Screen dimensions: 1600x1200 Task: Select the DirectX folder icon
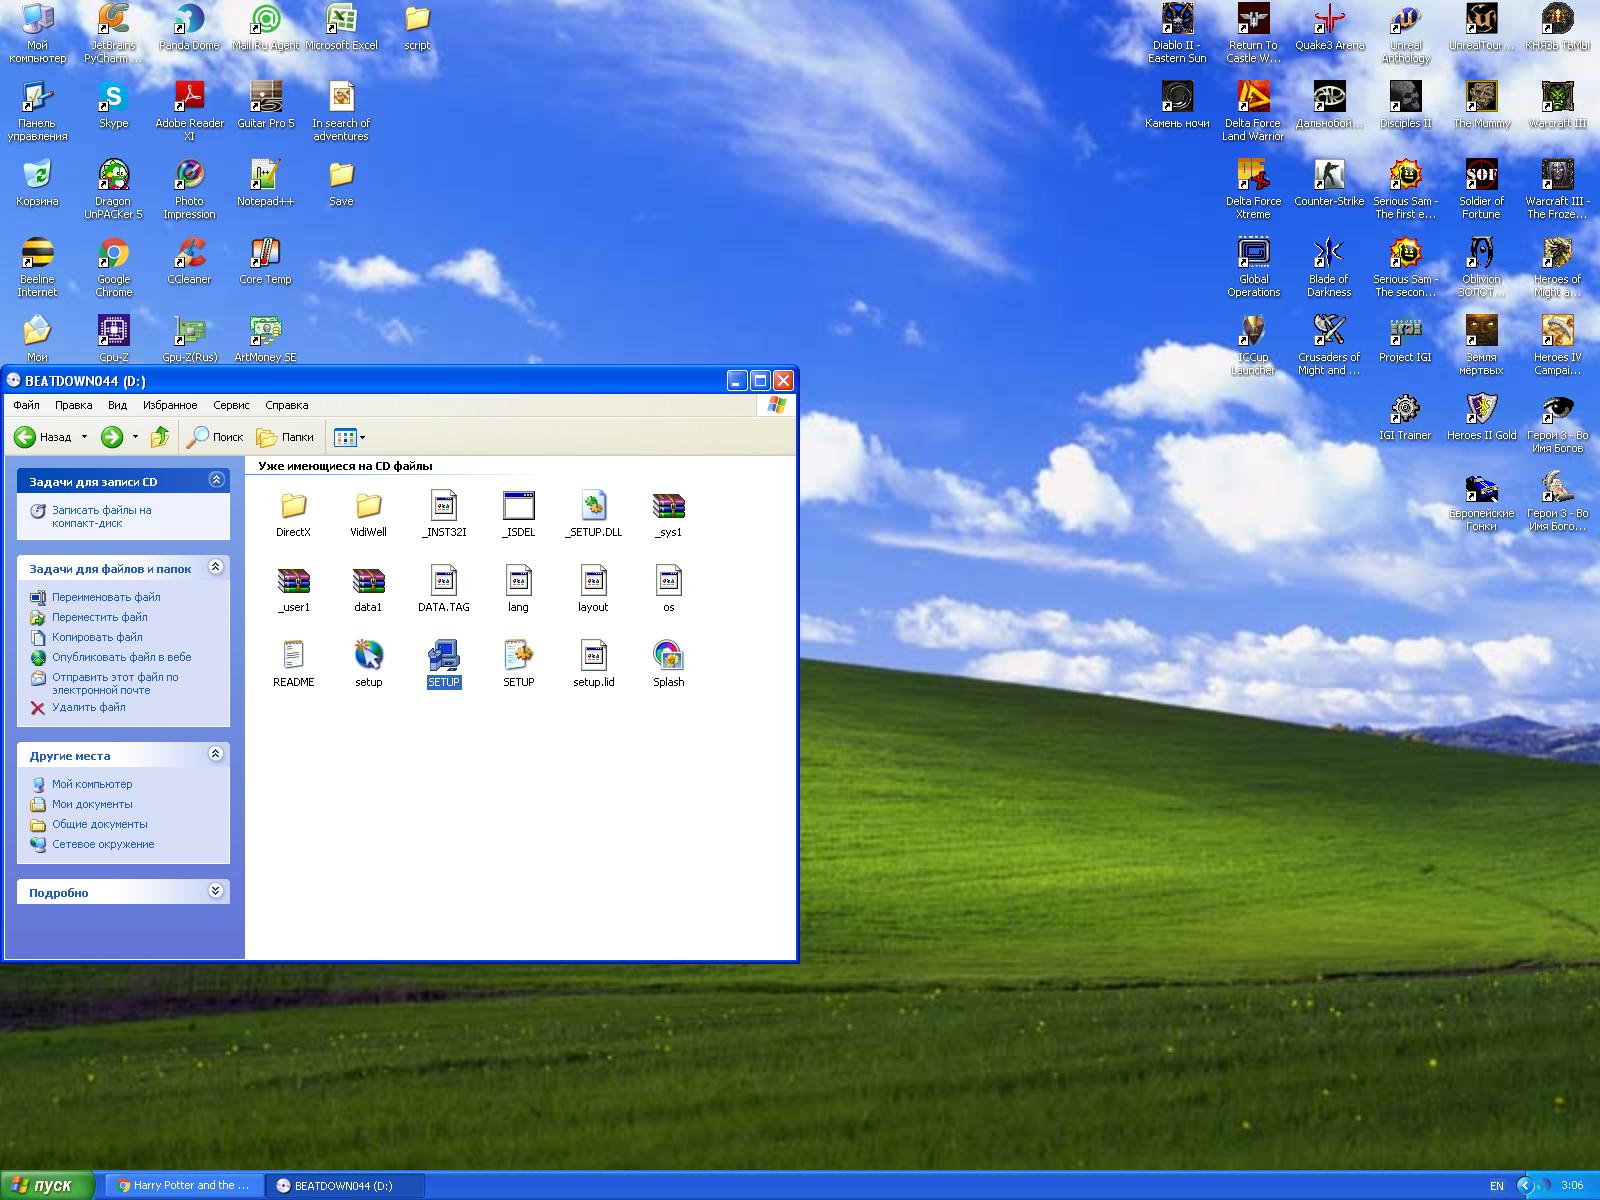pos(293,506)
